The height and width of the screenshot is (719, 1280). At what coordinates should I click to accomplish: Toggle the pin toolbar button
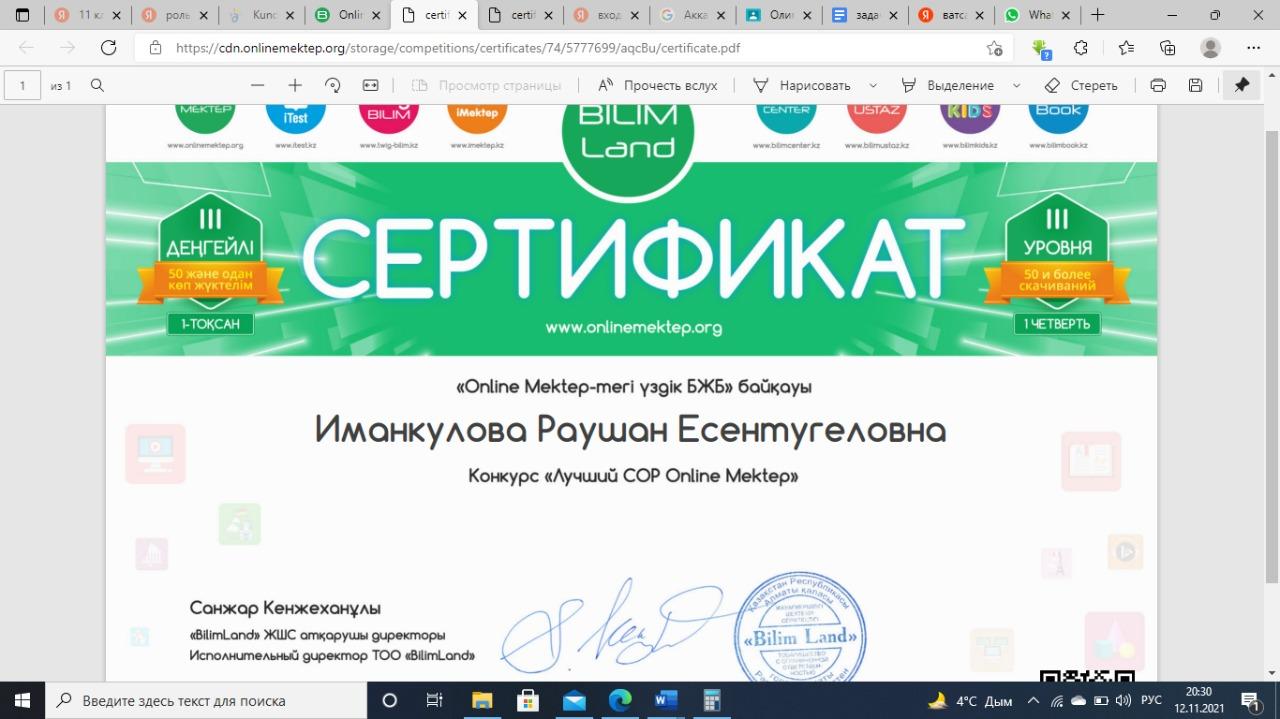(1241, 86)
